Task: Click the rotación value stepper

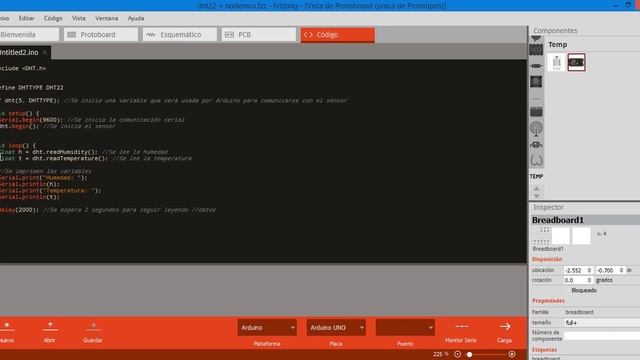Action: coord(589,280)
